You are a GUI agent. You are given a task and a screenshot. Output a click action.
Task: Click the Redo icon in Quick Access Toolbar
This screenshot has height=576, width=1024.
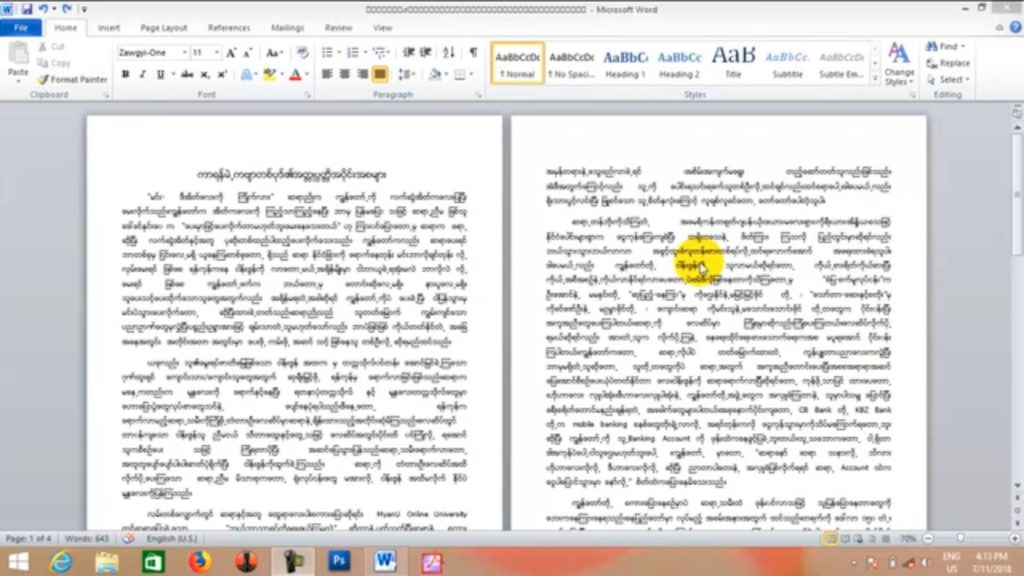point(67,9)
